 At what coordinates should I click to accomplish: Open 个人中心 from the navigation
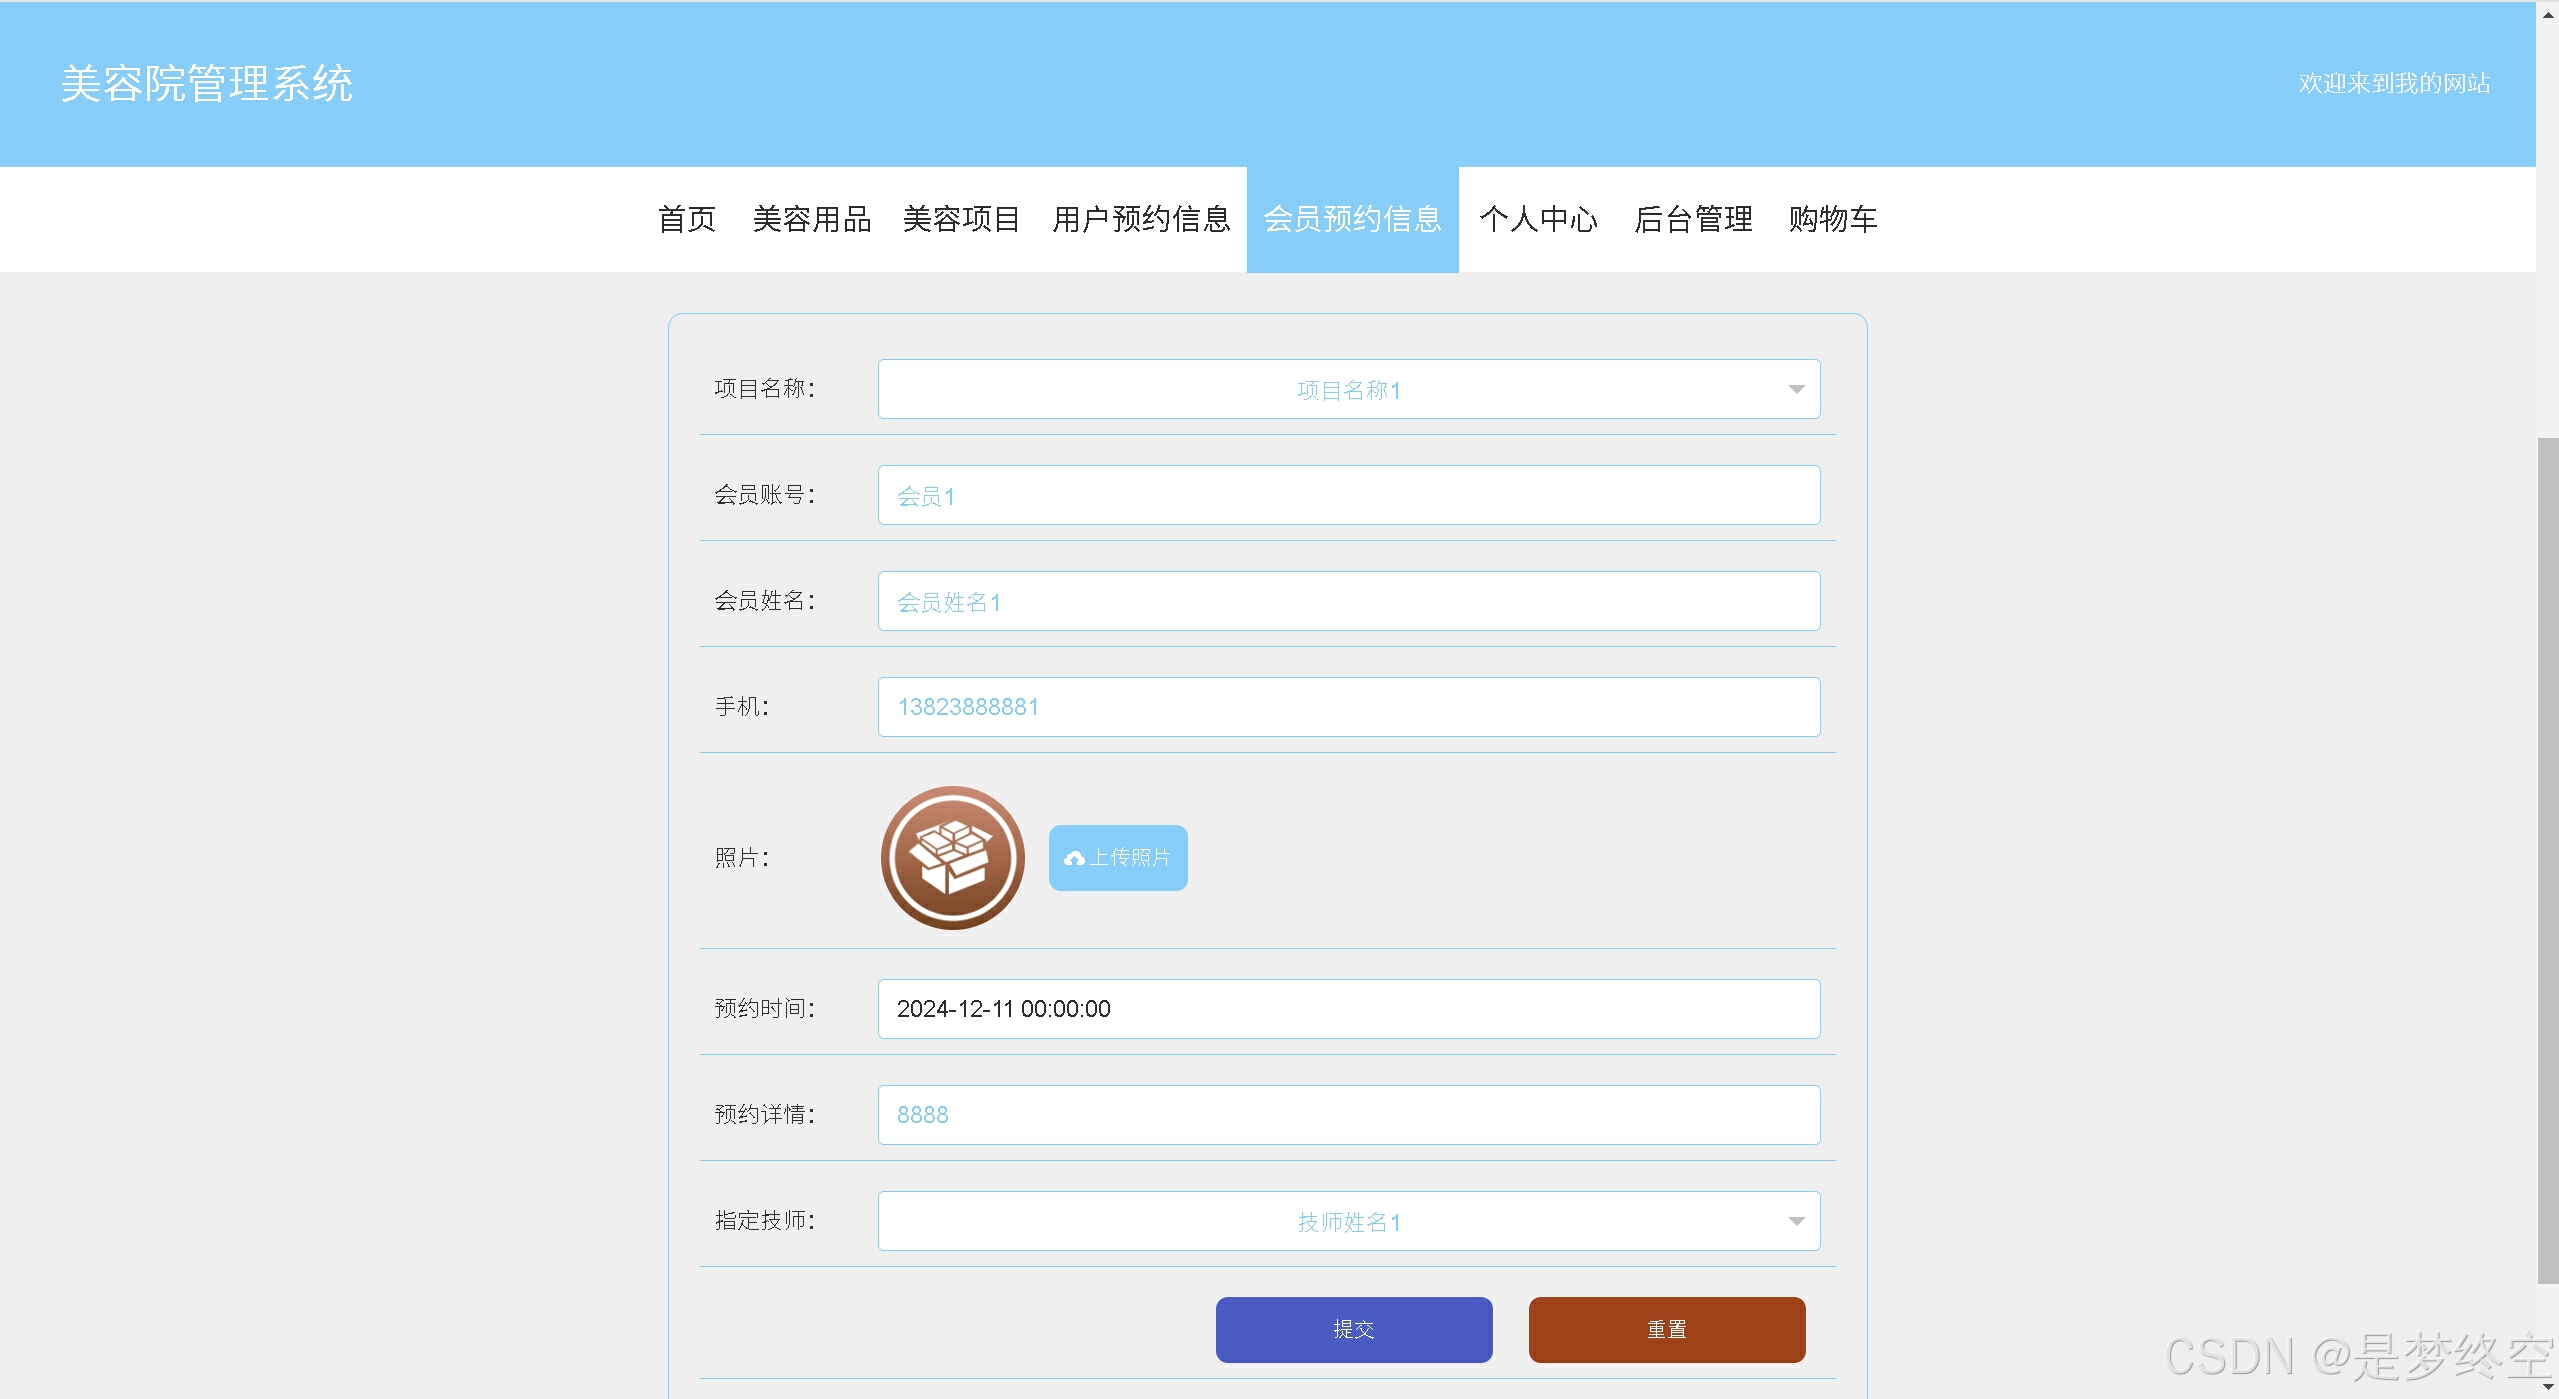click(1538, 219)
